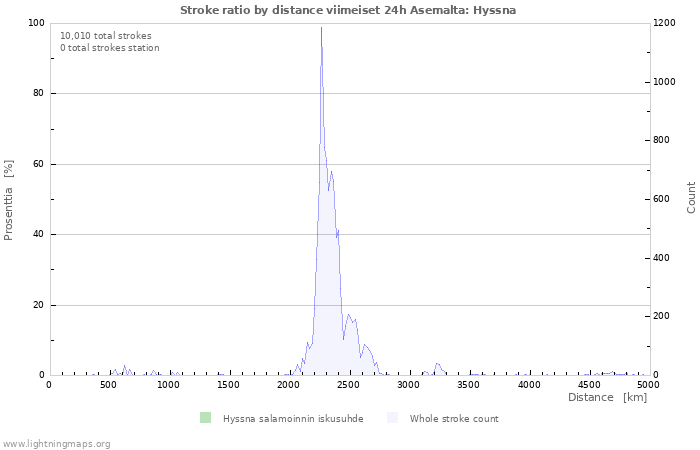The height and width of the screenshot is (450, 700).
Task: Click the tallest peak of the stroke curve
Action: click(x=321, y=28)
